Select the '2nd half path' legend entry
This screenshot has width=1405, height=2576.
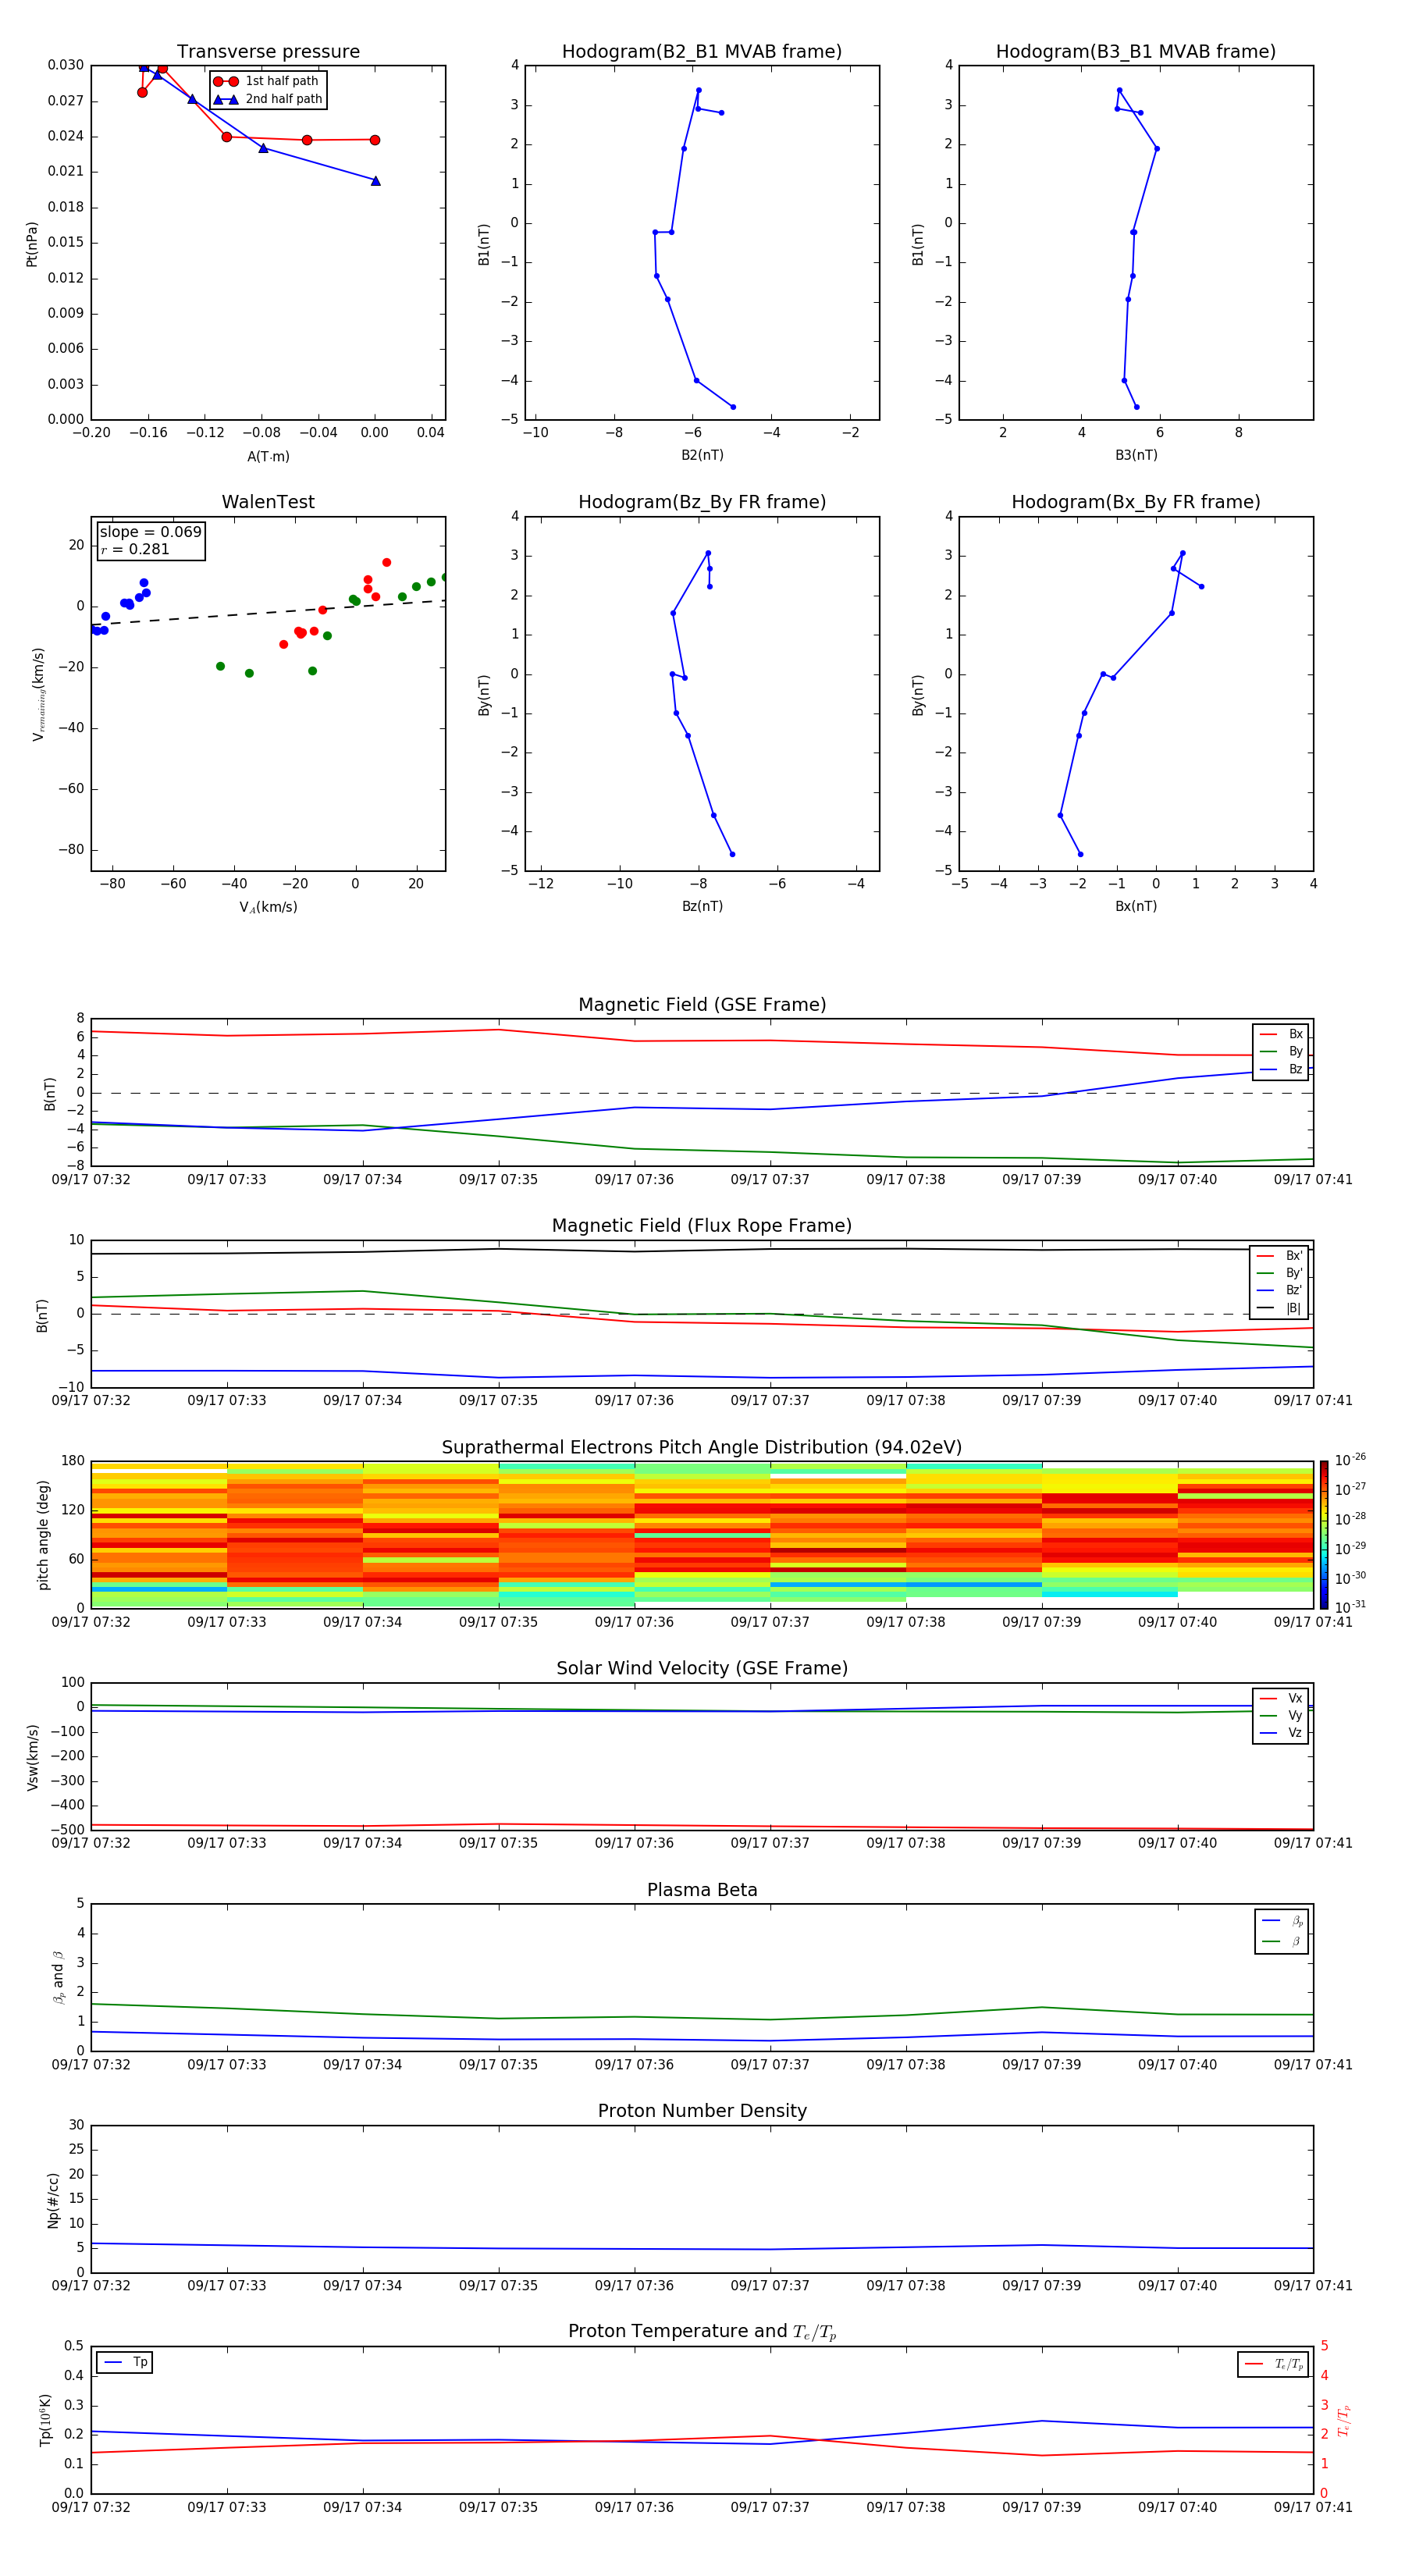(x=268, y=99)
